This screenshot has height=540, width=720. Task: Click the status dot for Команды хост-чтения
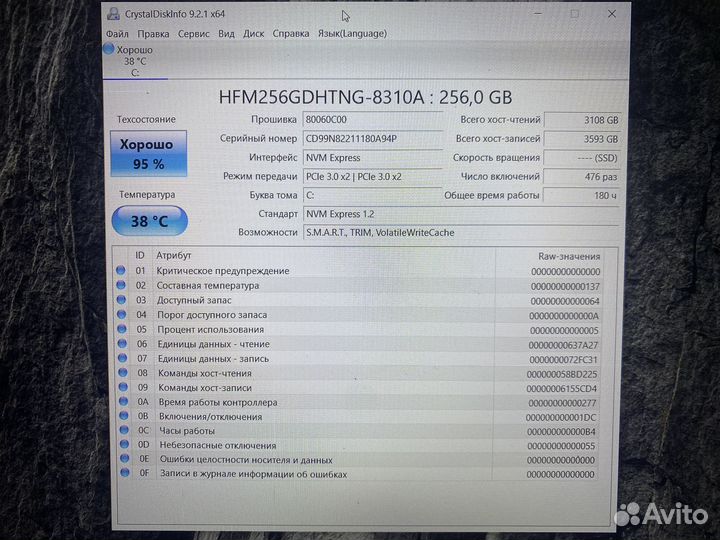tap(123, 372)
